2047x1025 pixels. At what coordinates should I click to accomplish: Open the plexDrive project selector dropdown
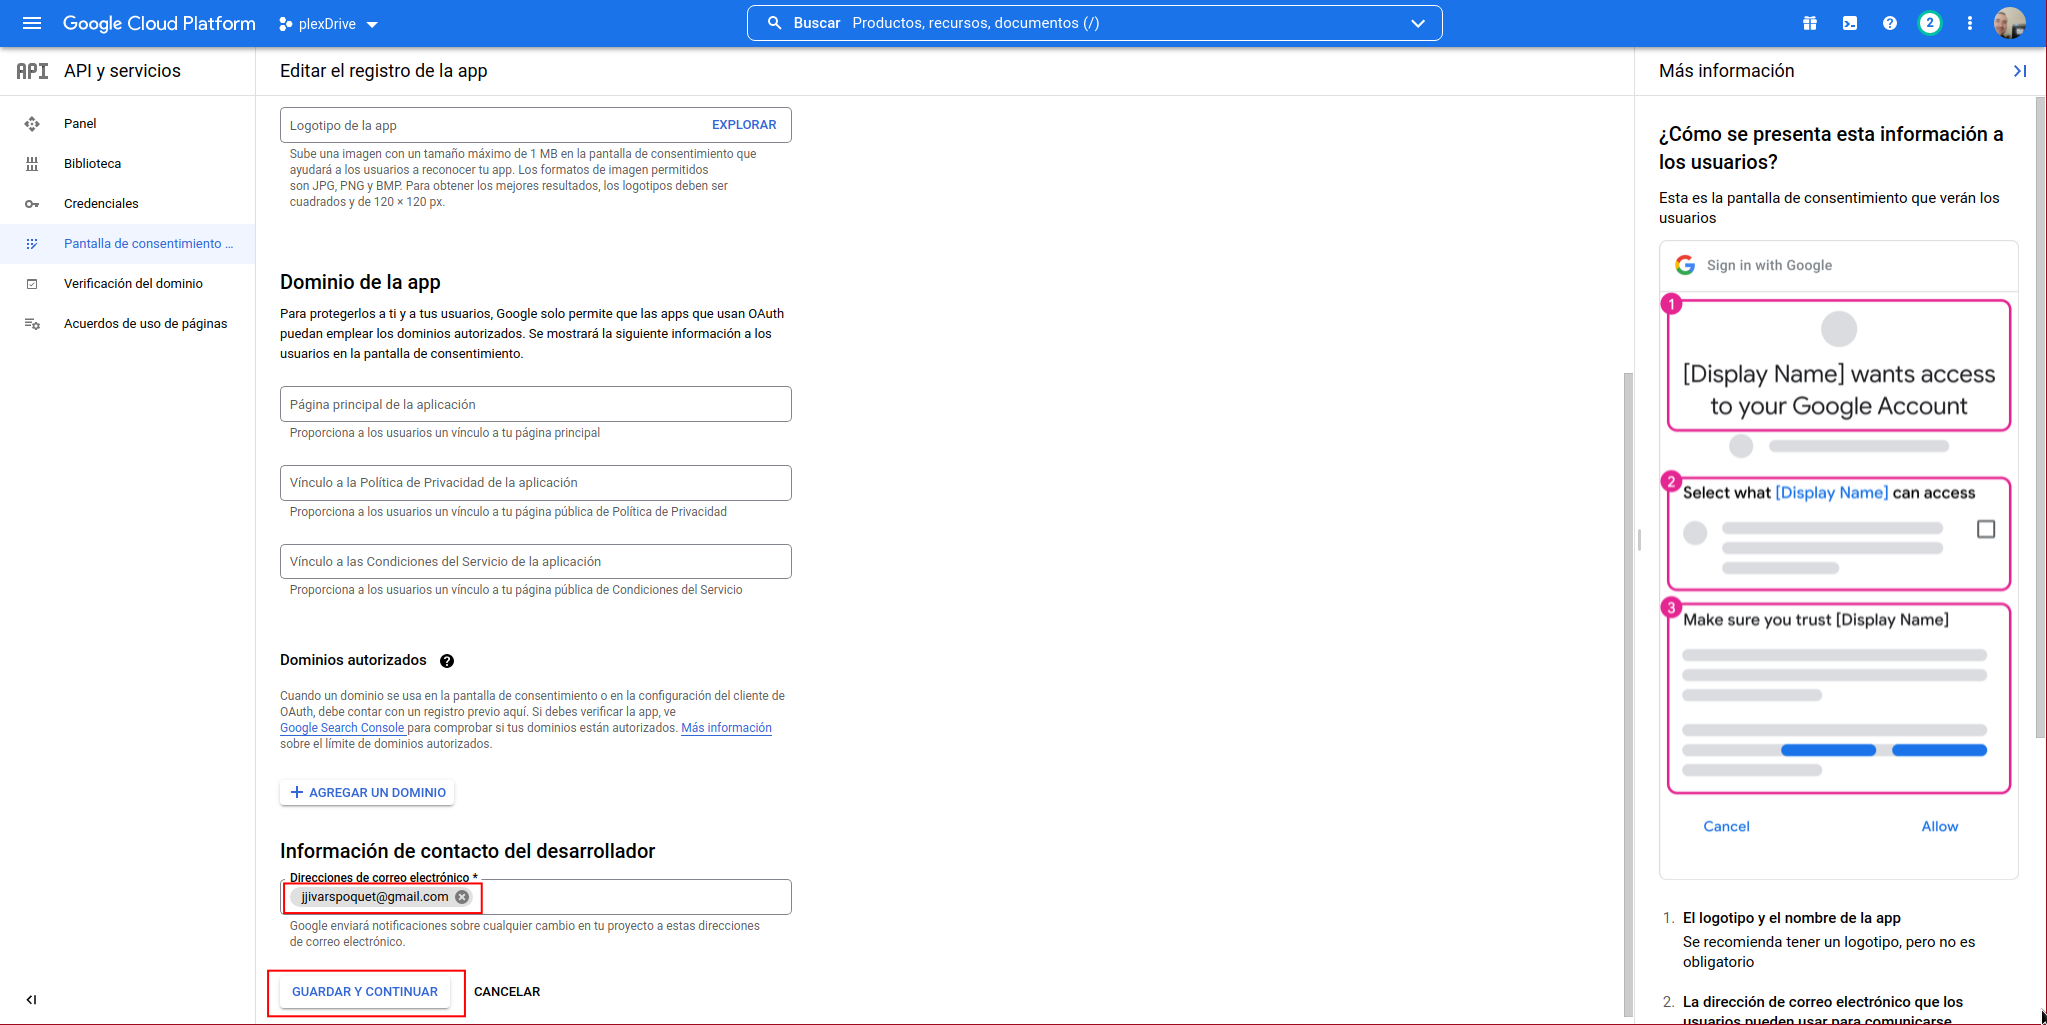(328, 24)
